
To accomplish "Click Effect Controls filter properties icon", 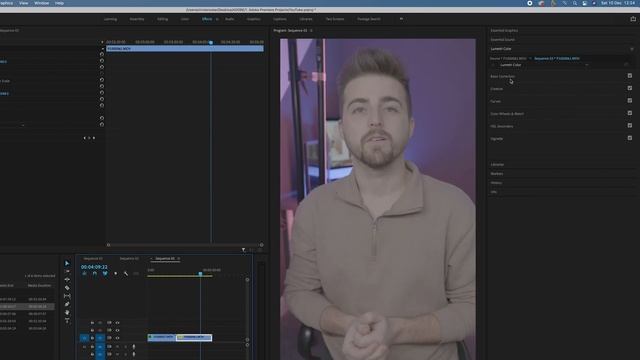I will point(244,250).
